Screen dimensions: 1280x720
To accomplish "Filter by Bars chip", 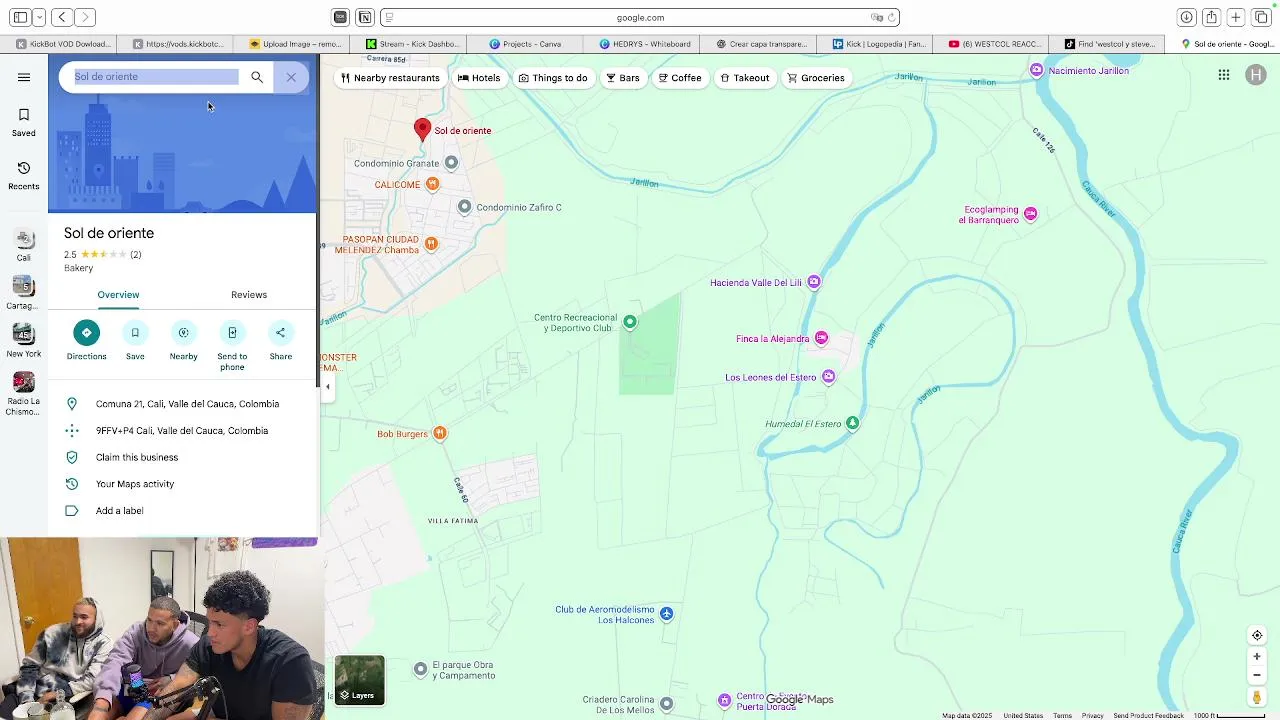I will 623,78.
